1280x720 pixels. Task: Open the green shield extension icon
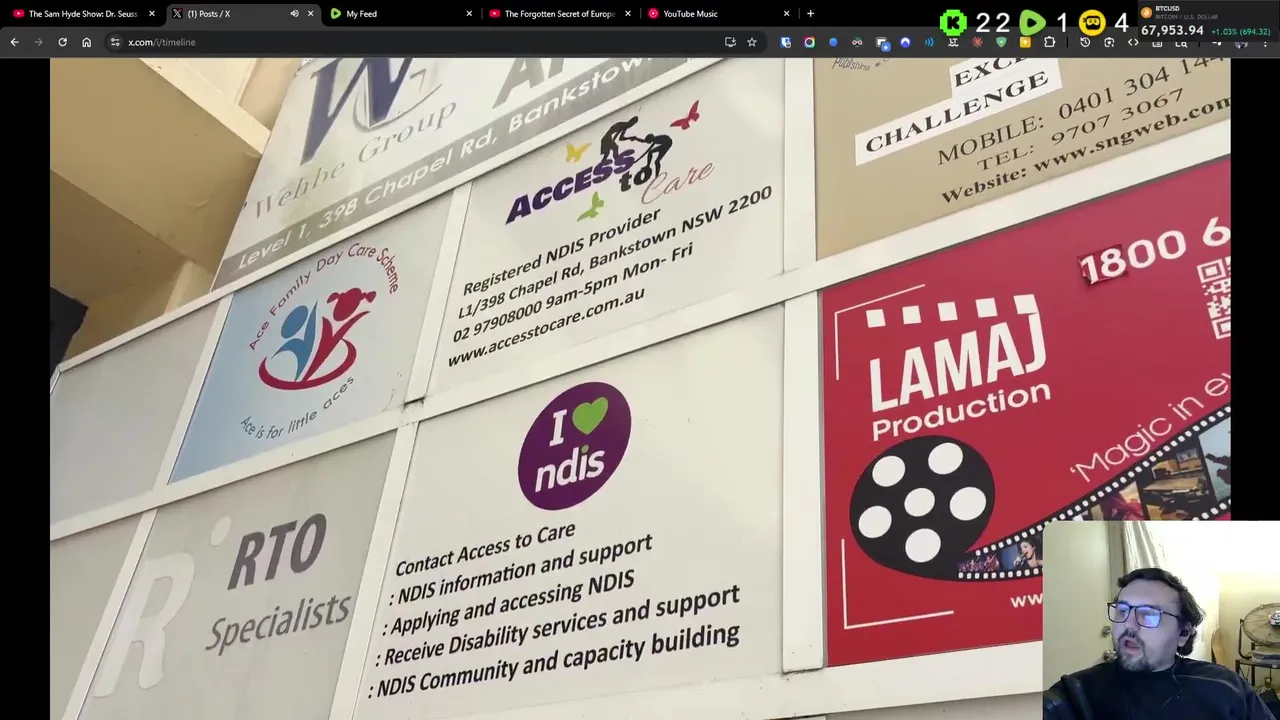pyautogui.click(x=1001, y=42)
